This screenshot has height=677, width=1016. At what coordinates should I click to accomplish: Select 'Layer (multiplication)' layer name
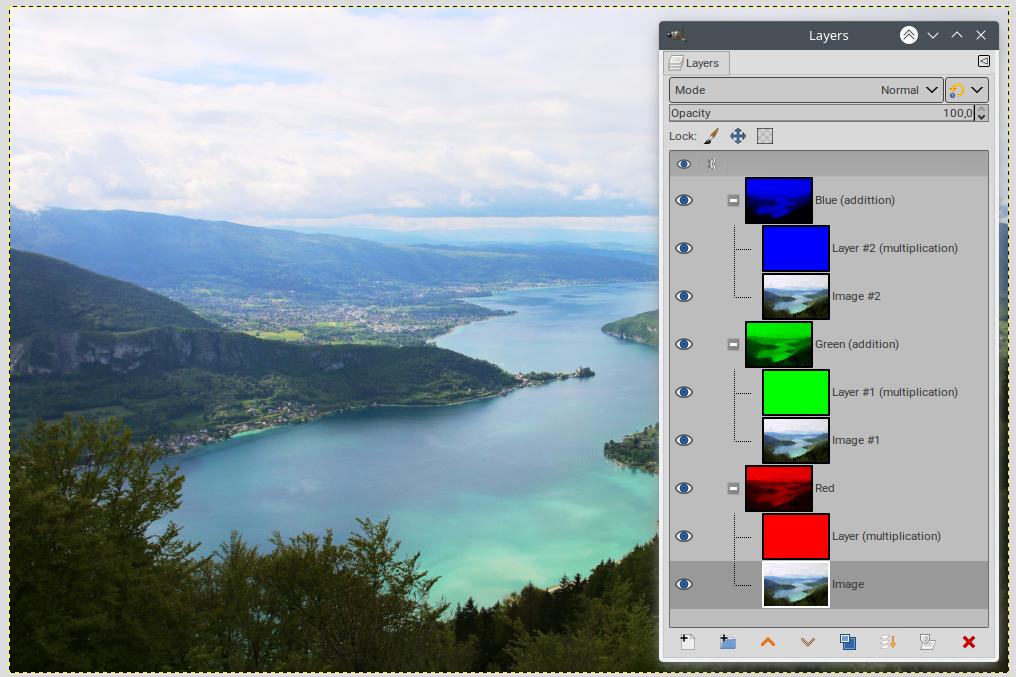point(886,536)
